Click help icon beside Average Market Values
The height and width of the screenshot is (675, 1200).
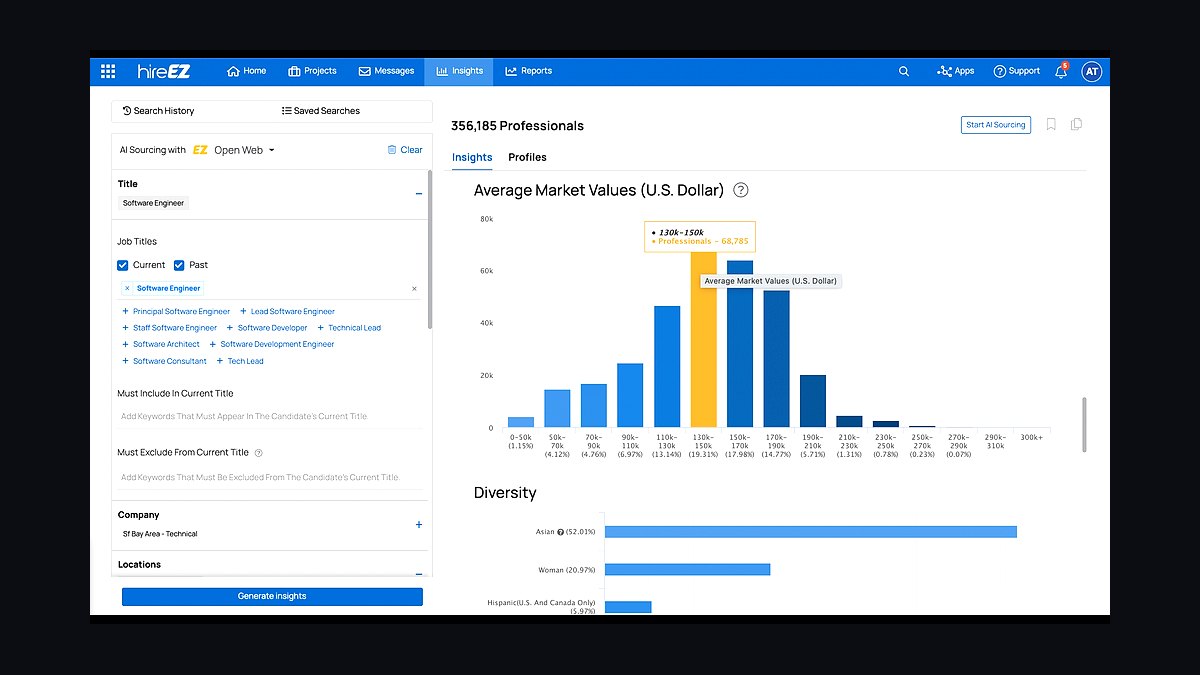tap(741, 190)
